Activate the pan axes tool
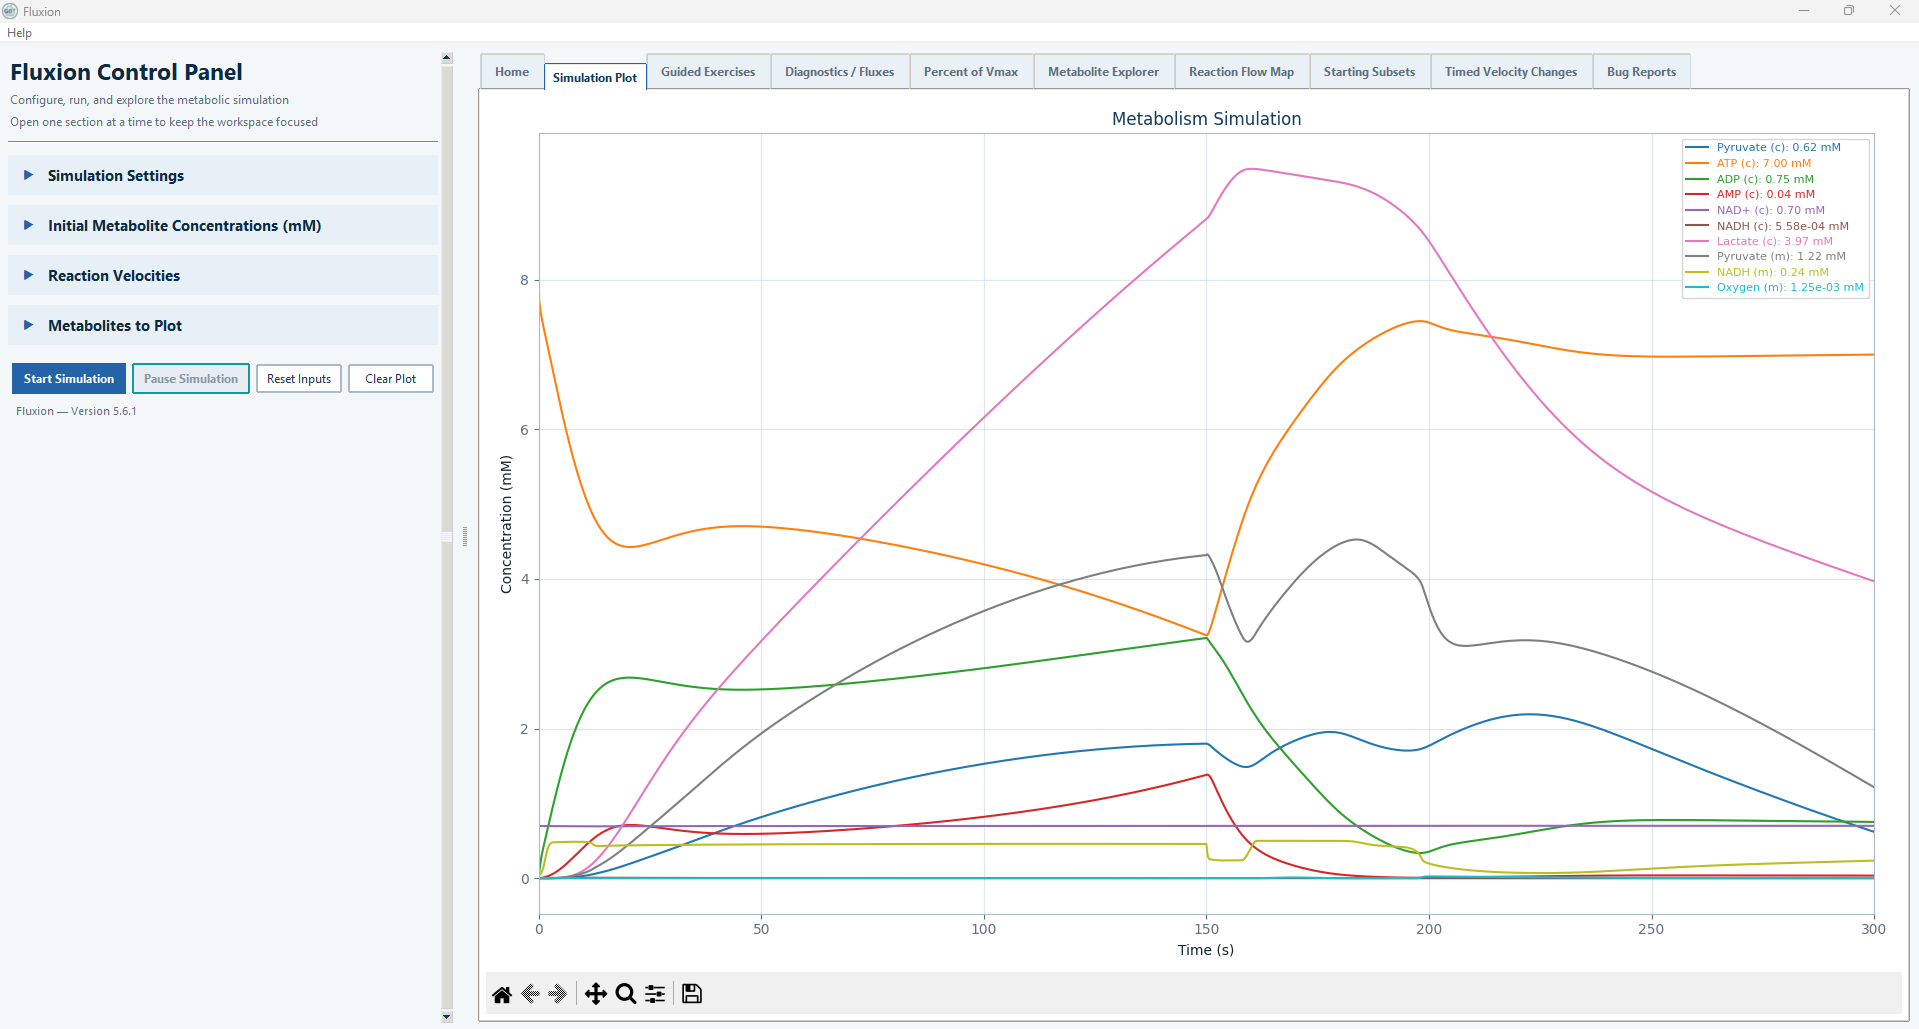 point(596,994)
